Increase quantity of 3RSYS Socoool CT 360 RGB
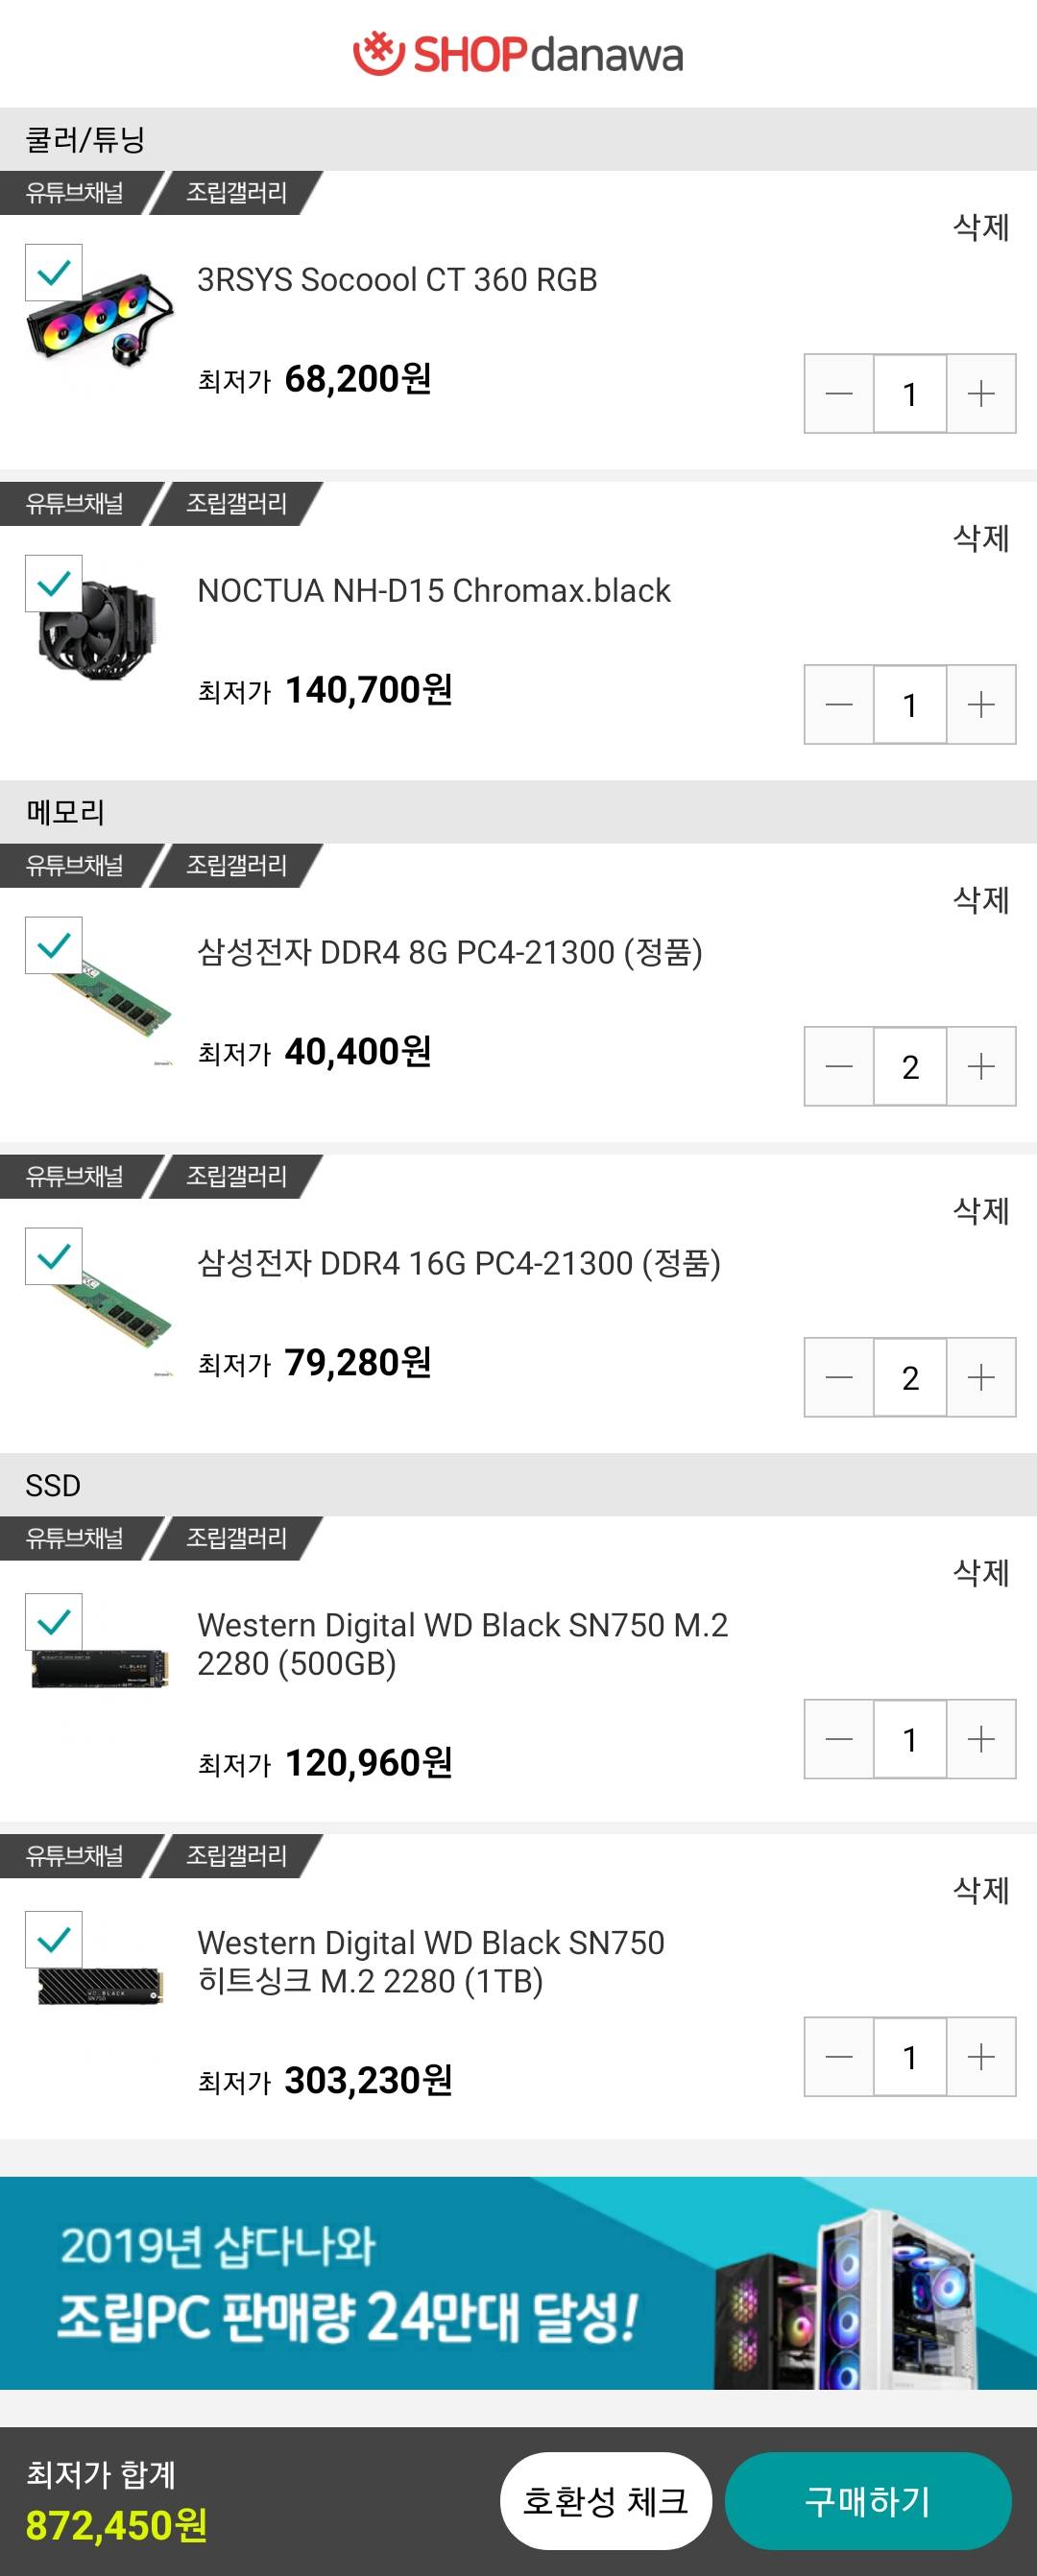Screen dimensions: 1037x2576 click(x=981, y=393)
